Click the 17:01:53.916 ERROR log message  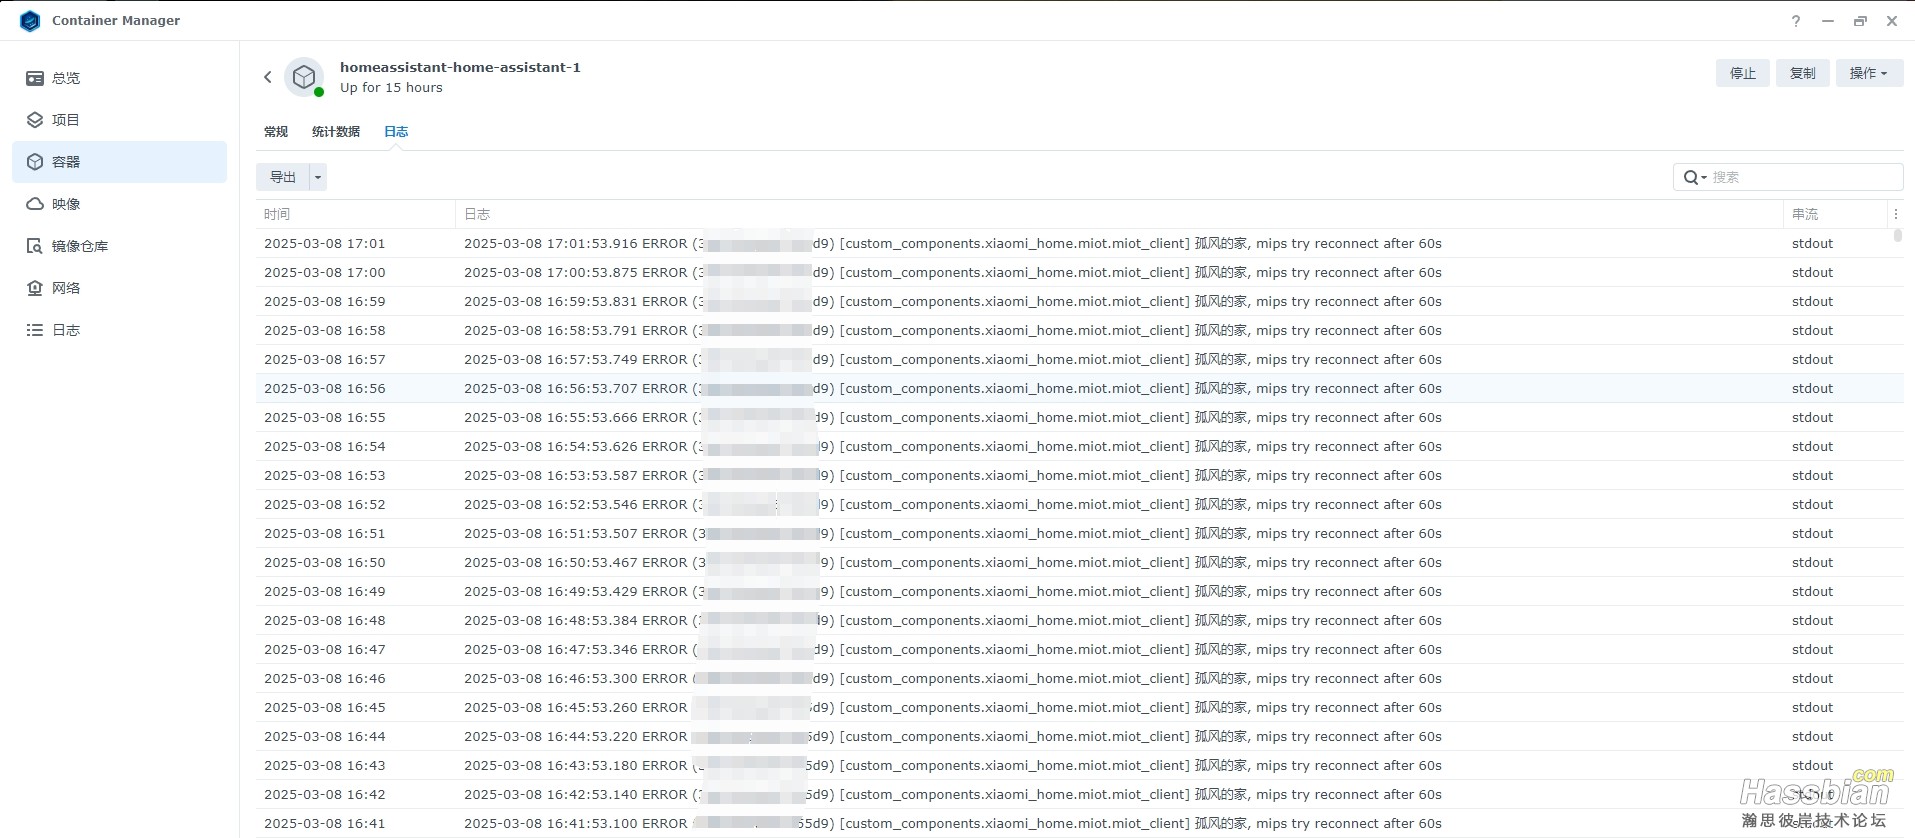(953, 243)
